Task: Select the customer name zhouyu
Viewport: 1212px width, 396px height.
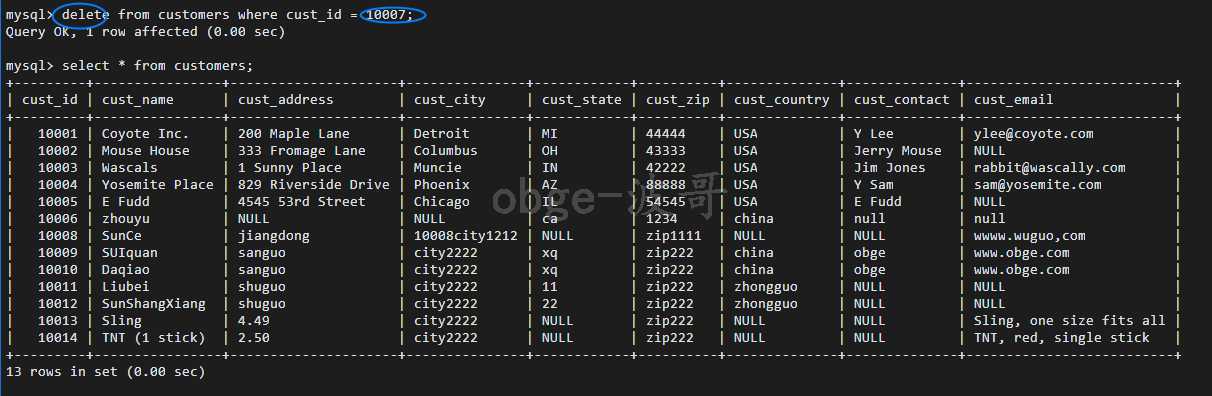Action: click(126, 219)
